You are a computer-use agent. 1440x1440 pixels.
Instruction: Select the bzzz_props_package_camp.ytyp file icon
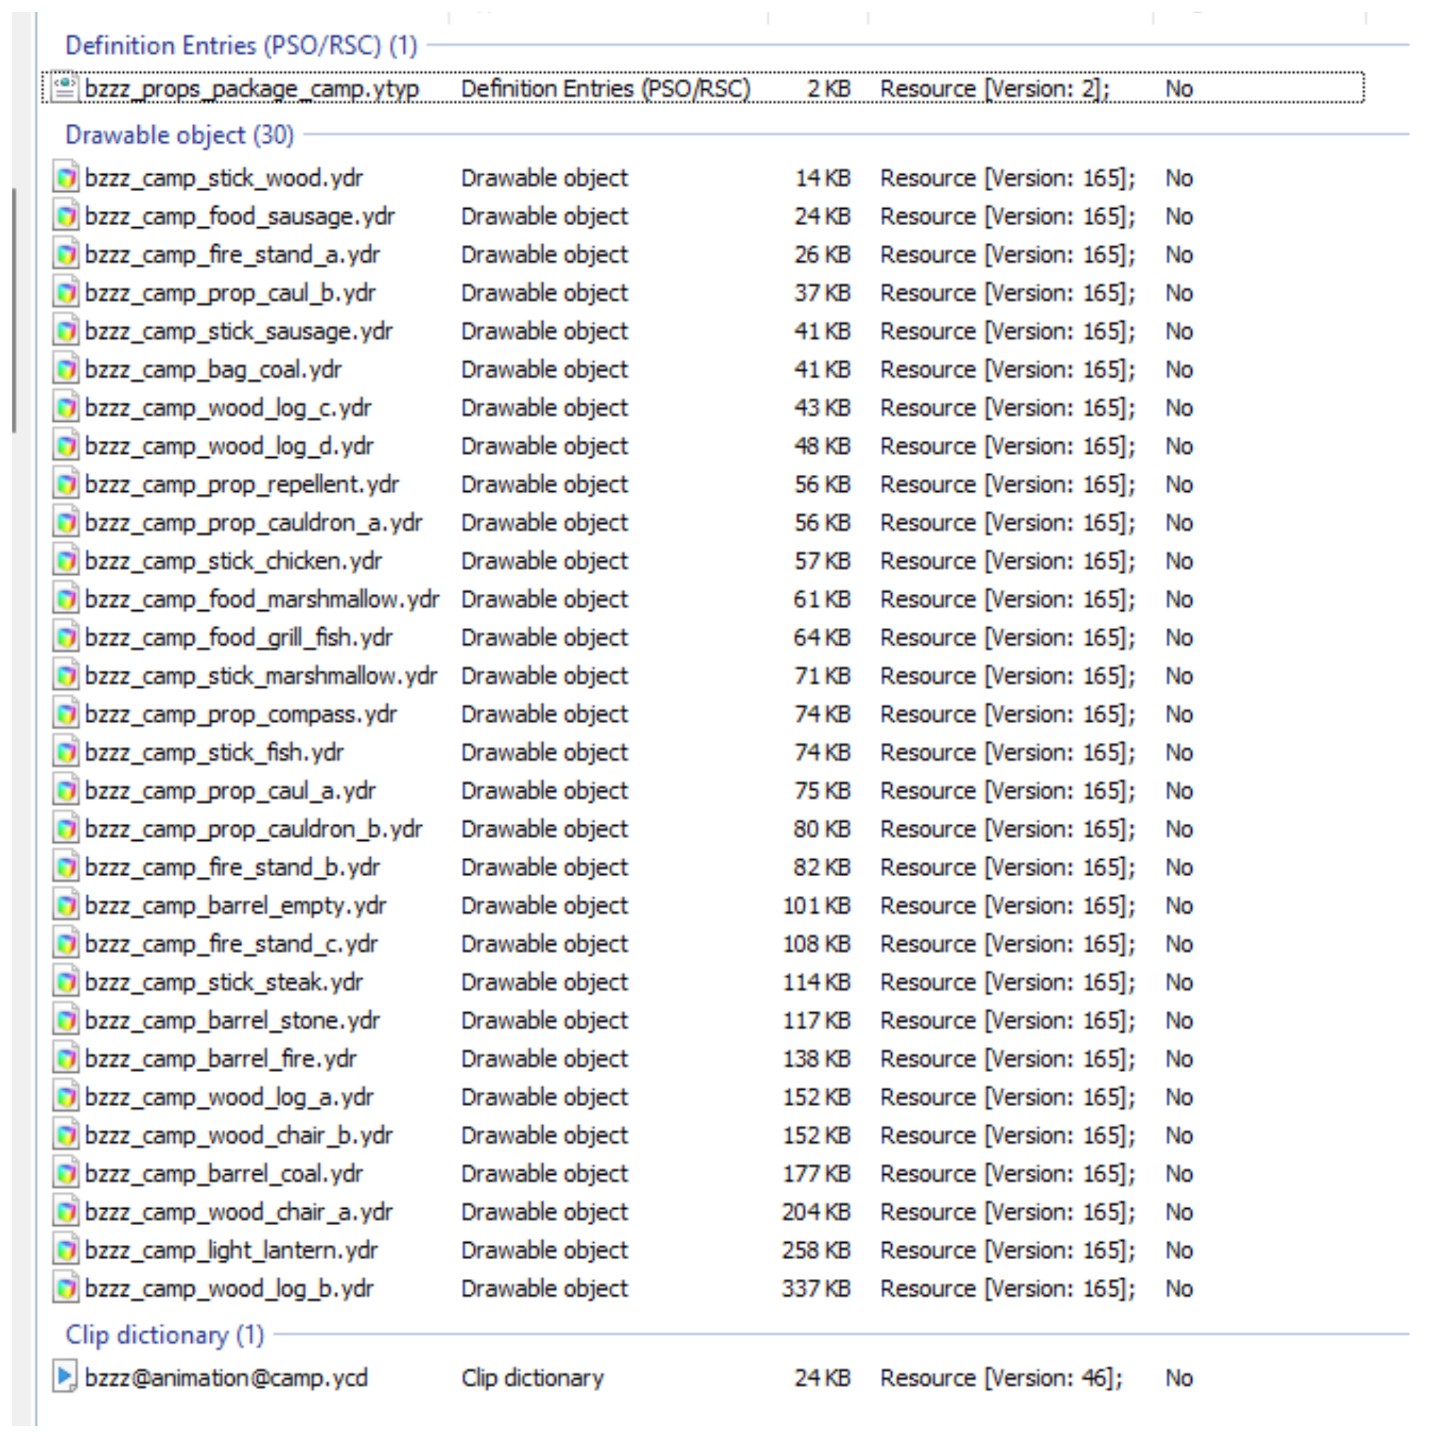[x=65, y=88]
